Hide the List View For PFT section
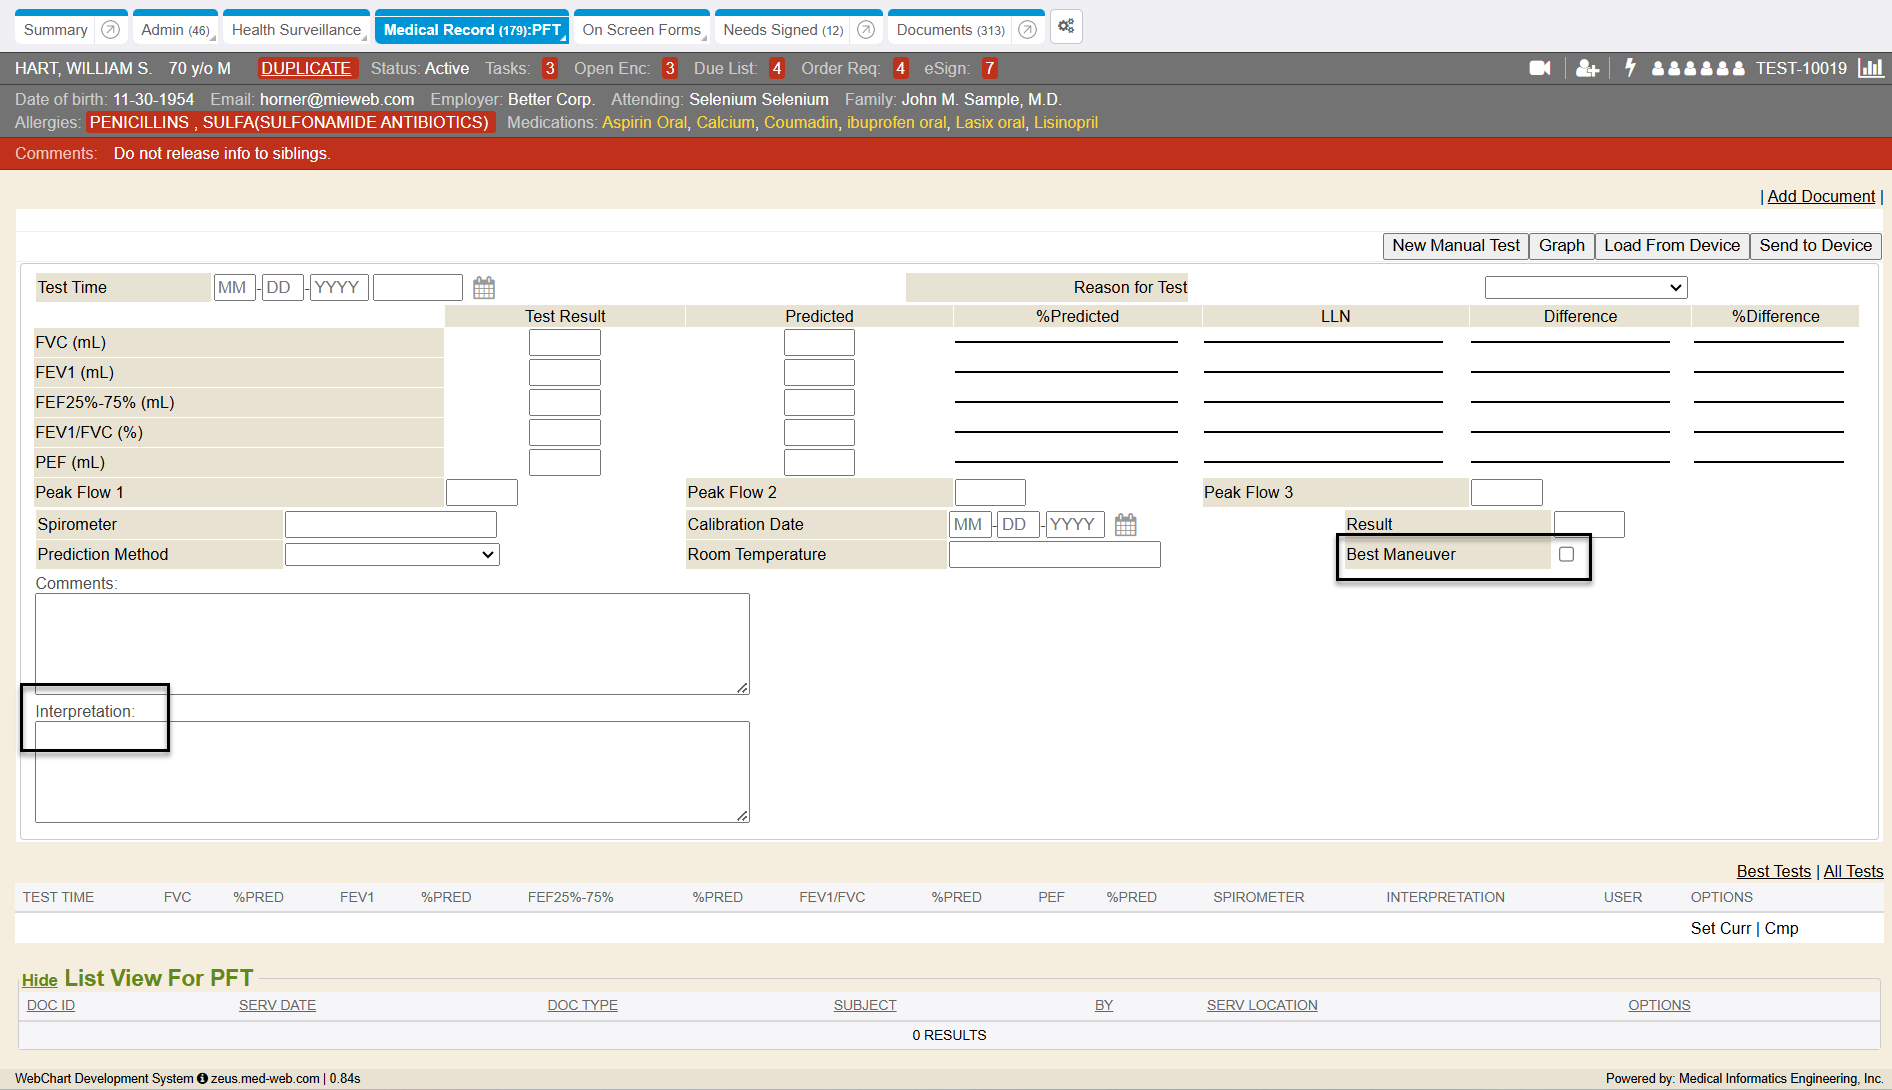This screenshot has height=1090, width=1892. coord(39,980)
